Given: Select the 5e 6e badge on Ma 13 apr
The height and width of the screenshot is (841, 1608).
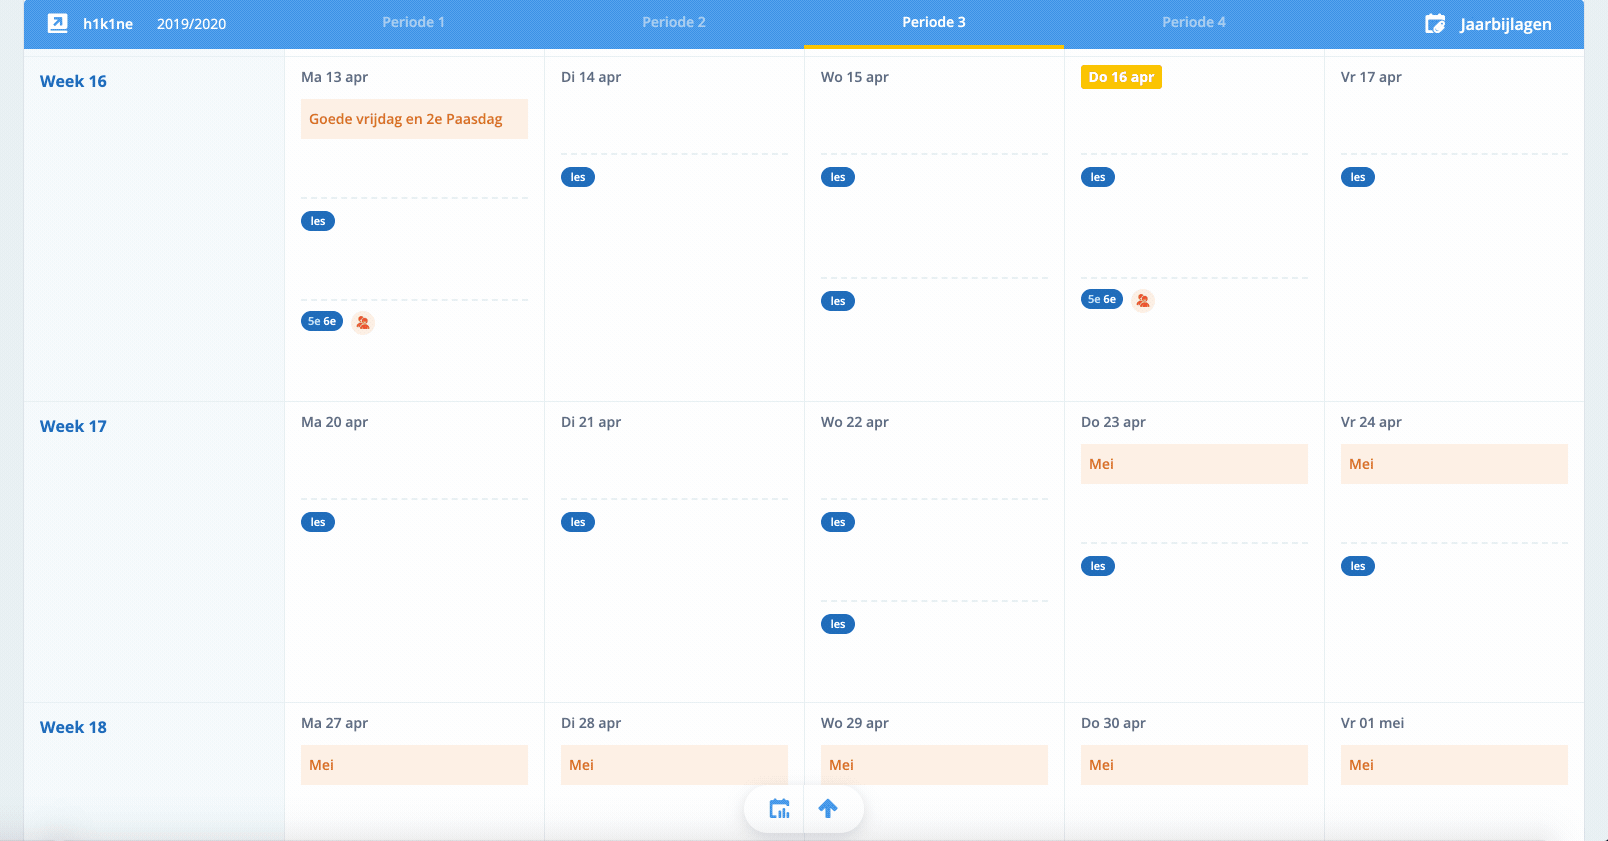Looking at the screenshot, I should click(322, 322).
